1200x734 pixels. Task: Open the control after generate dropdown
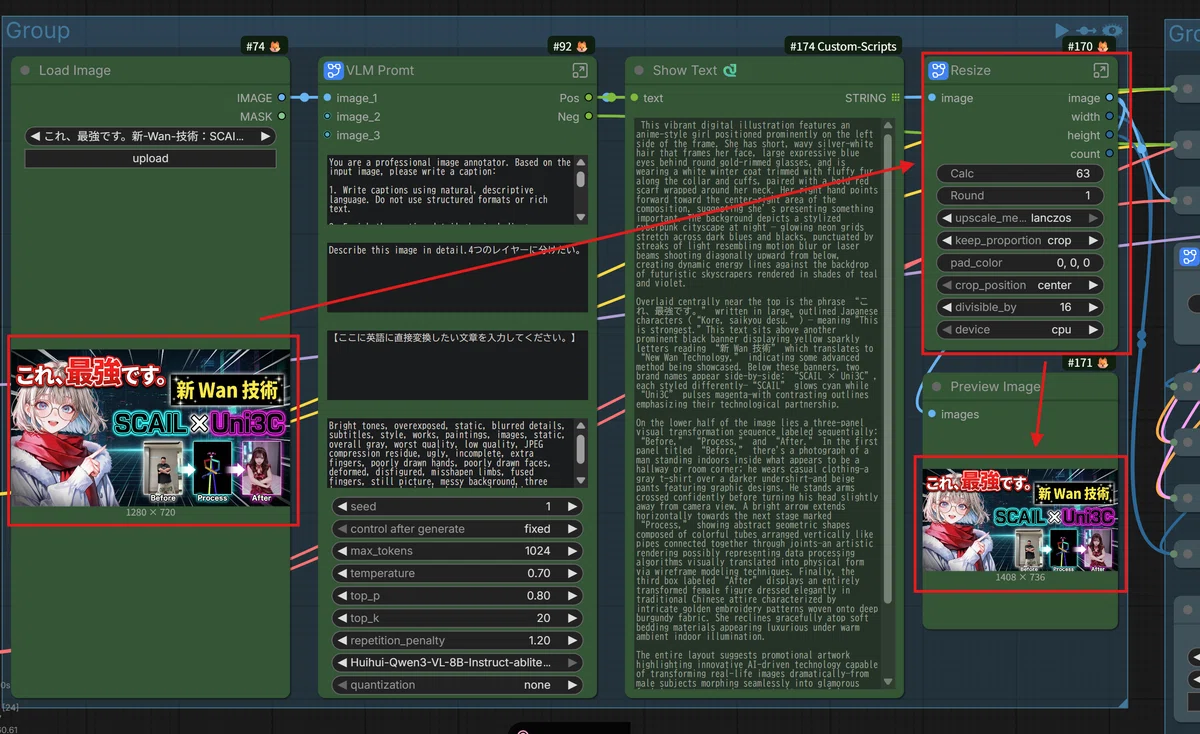(457, 529)
